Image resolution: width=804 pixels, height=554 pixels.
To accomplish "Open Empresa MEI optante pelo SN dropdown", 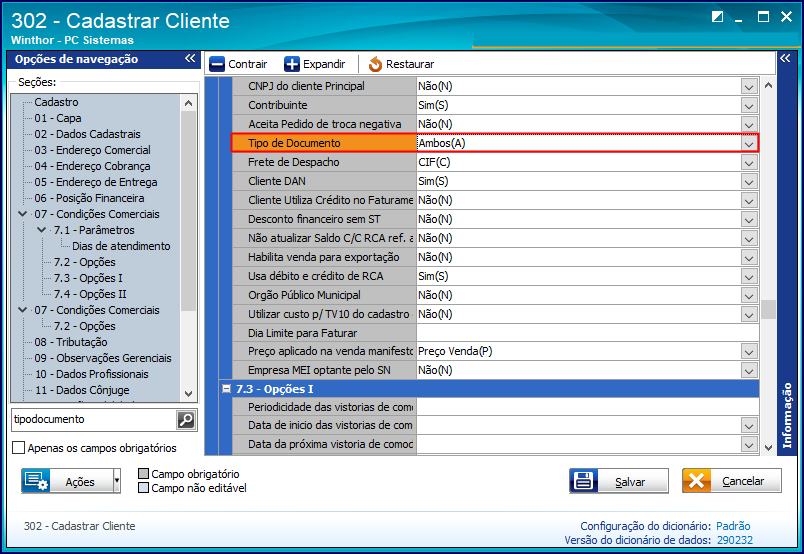I will pyautogui.click(x=749, y=371).
